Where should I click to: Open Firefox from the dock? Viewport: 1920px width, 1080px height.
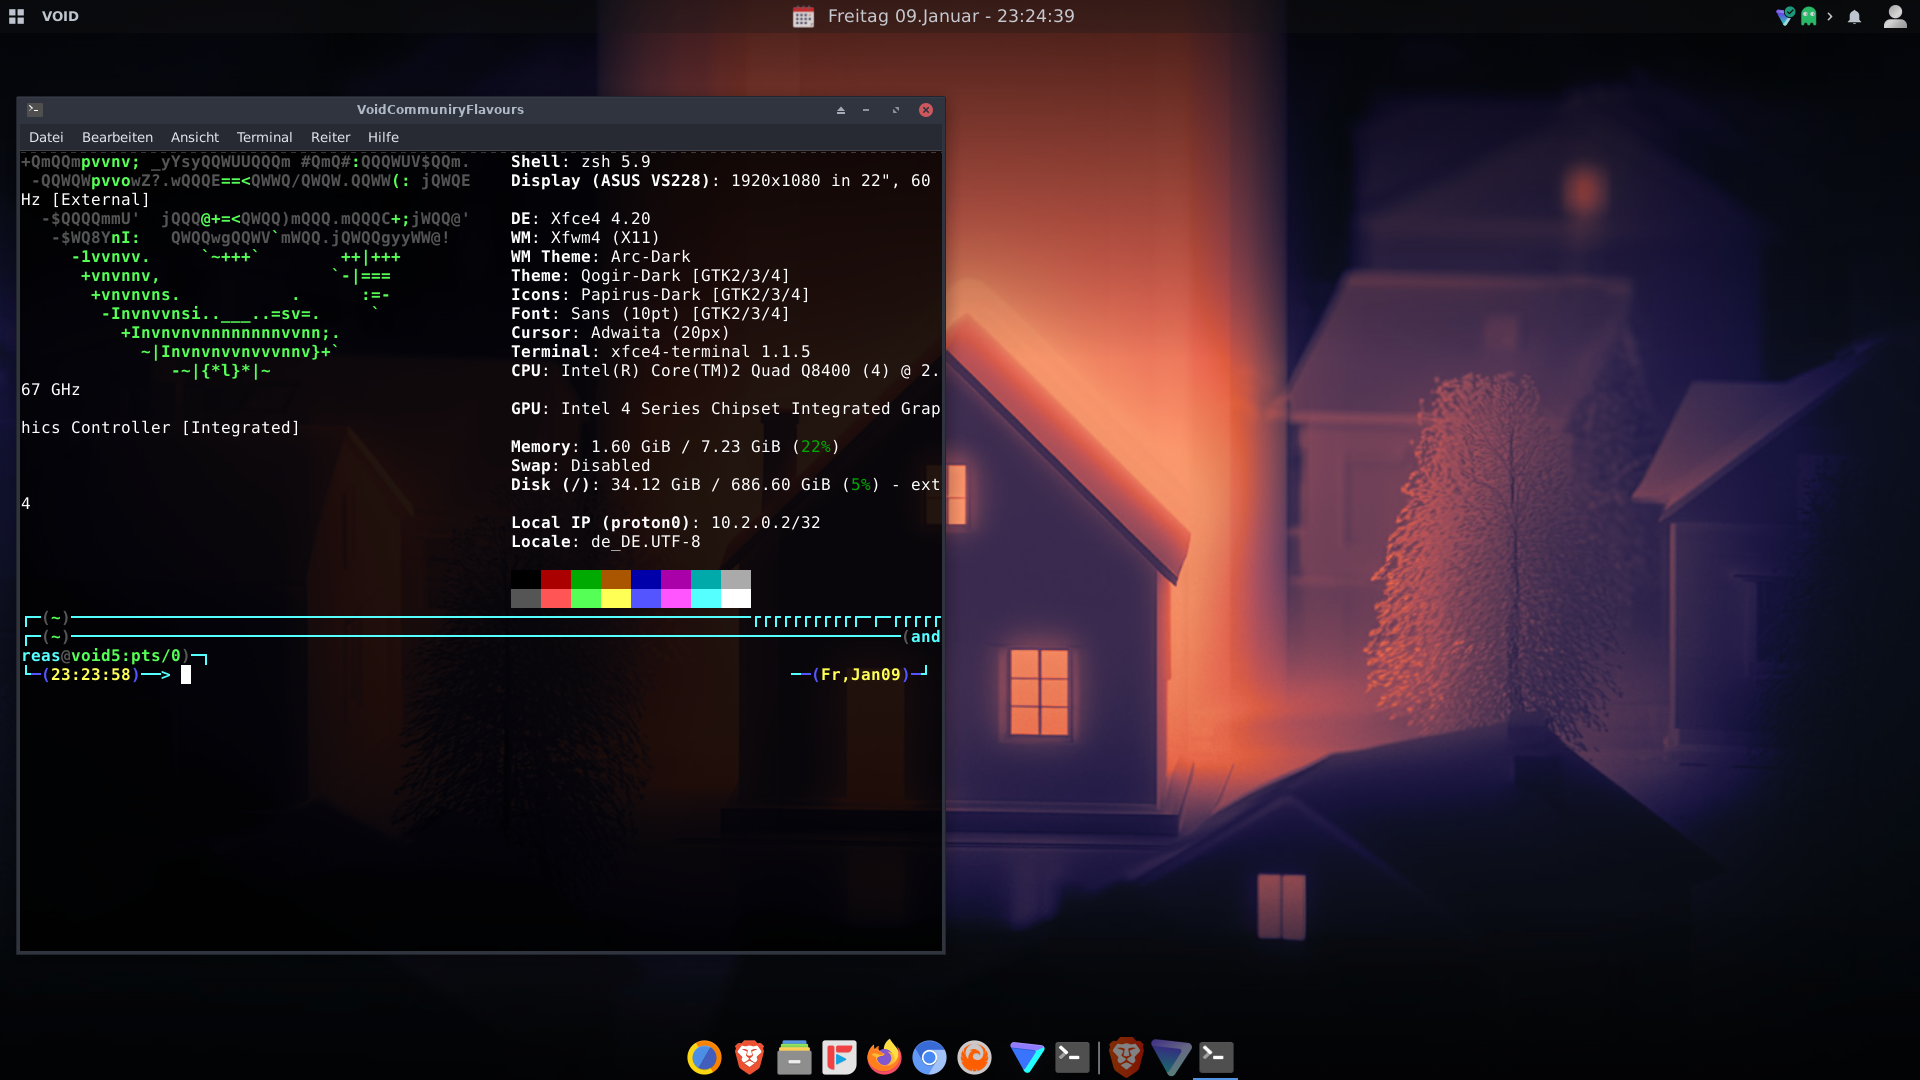point(884,1057)
